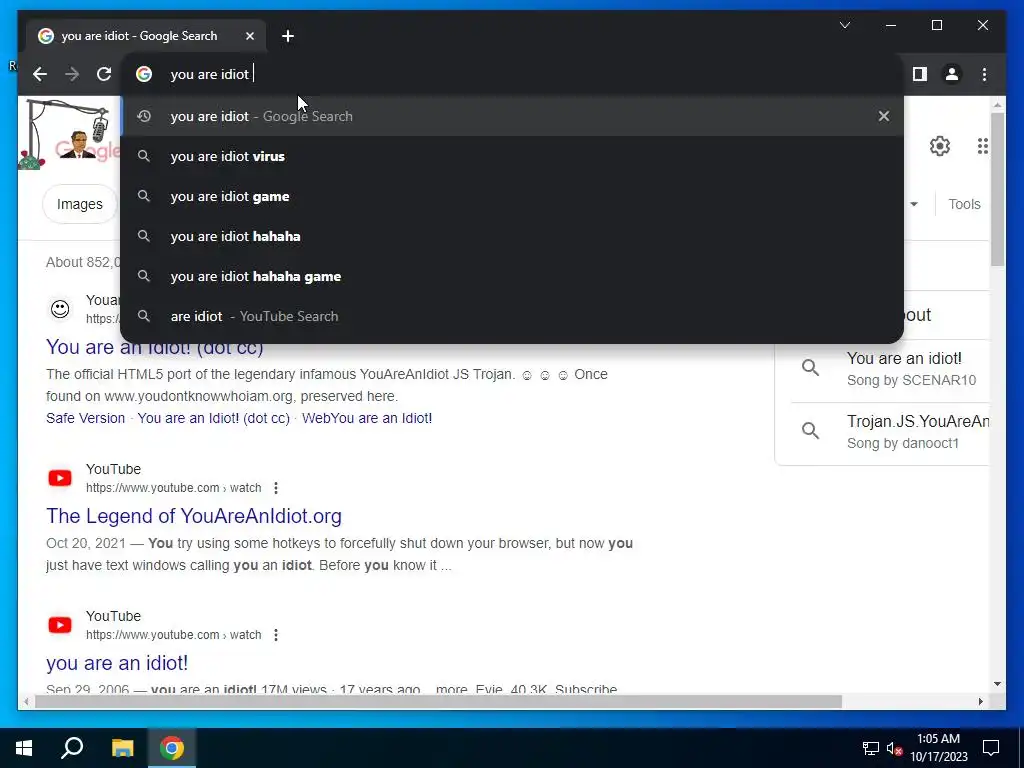Viewport: 1024px width, 768px height.
Task: Select the history suggestion 'you are idiot - Google Search'
Action: click(x=512, y=116)
